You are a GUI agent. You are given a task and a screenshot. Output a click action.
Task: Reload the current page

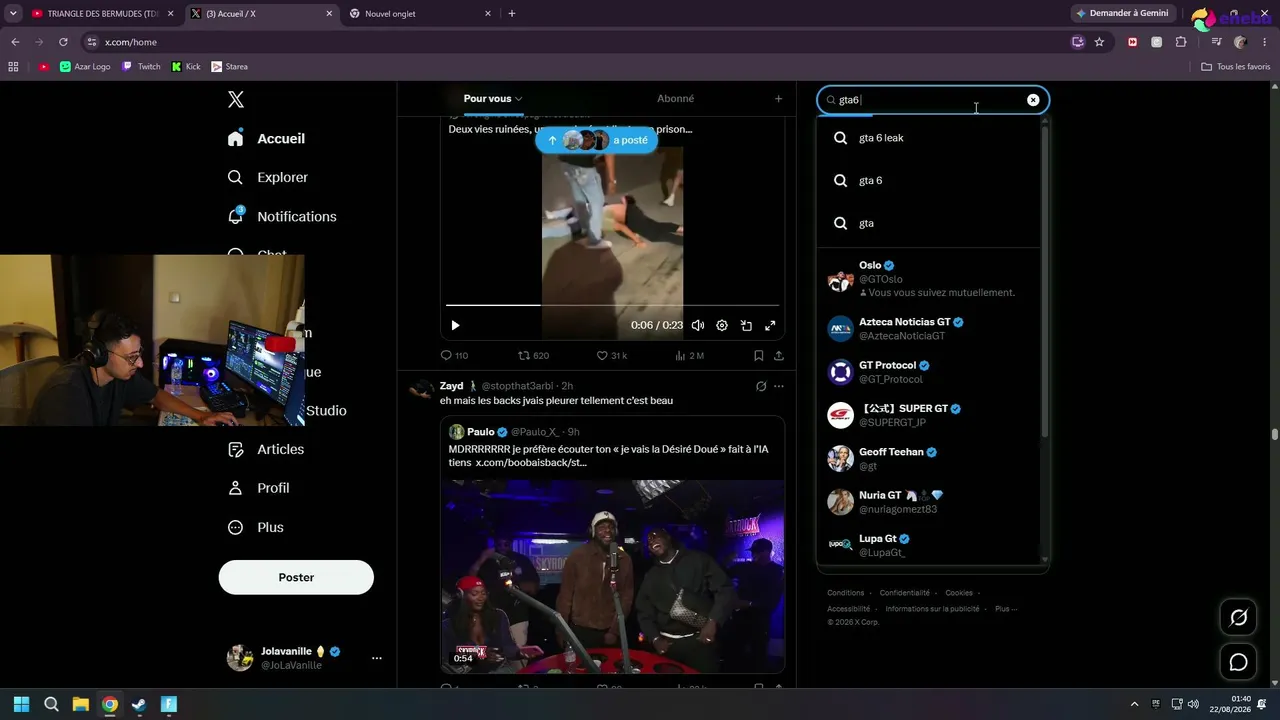(x=63, y=42)
